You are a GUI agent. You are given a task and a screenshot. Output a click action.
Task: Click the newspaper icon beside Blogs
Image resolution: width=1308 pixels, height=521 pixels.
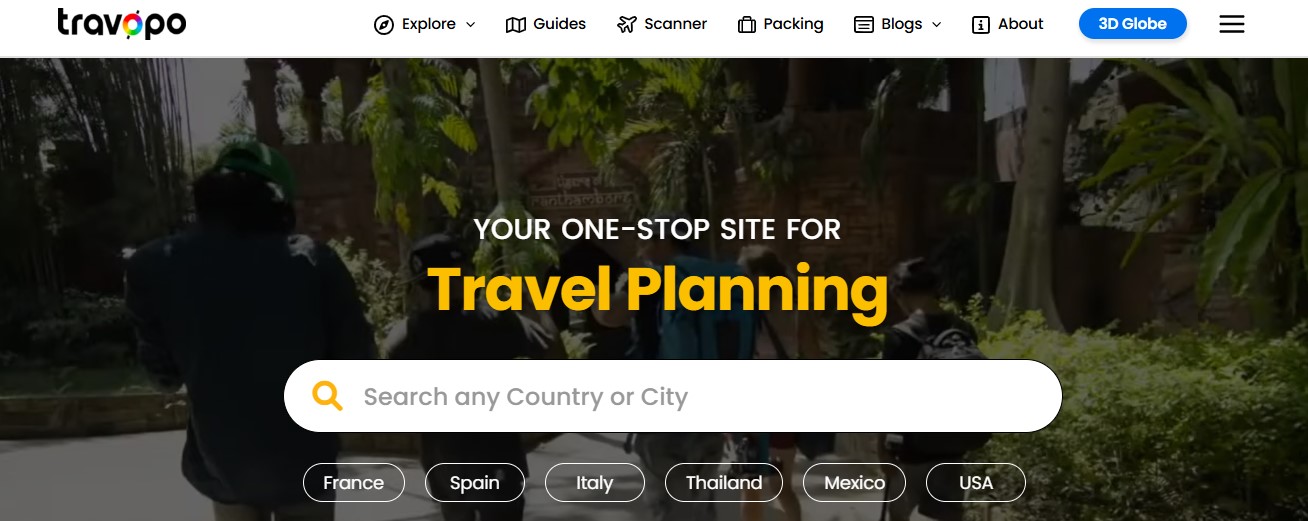click(864, 25)
